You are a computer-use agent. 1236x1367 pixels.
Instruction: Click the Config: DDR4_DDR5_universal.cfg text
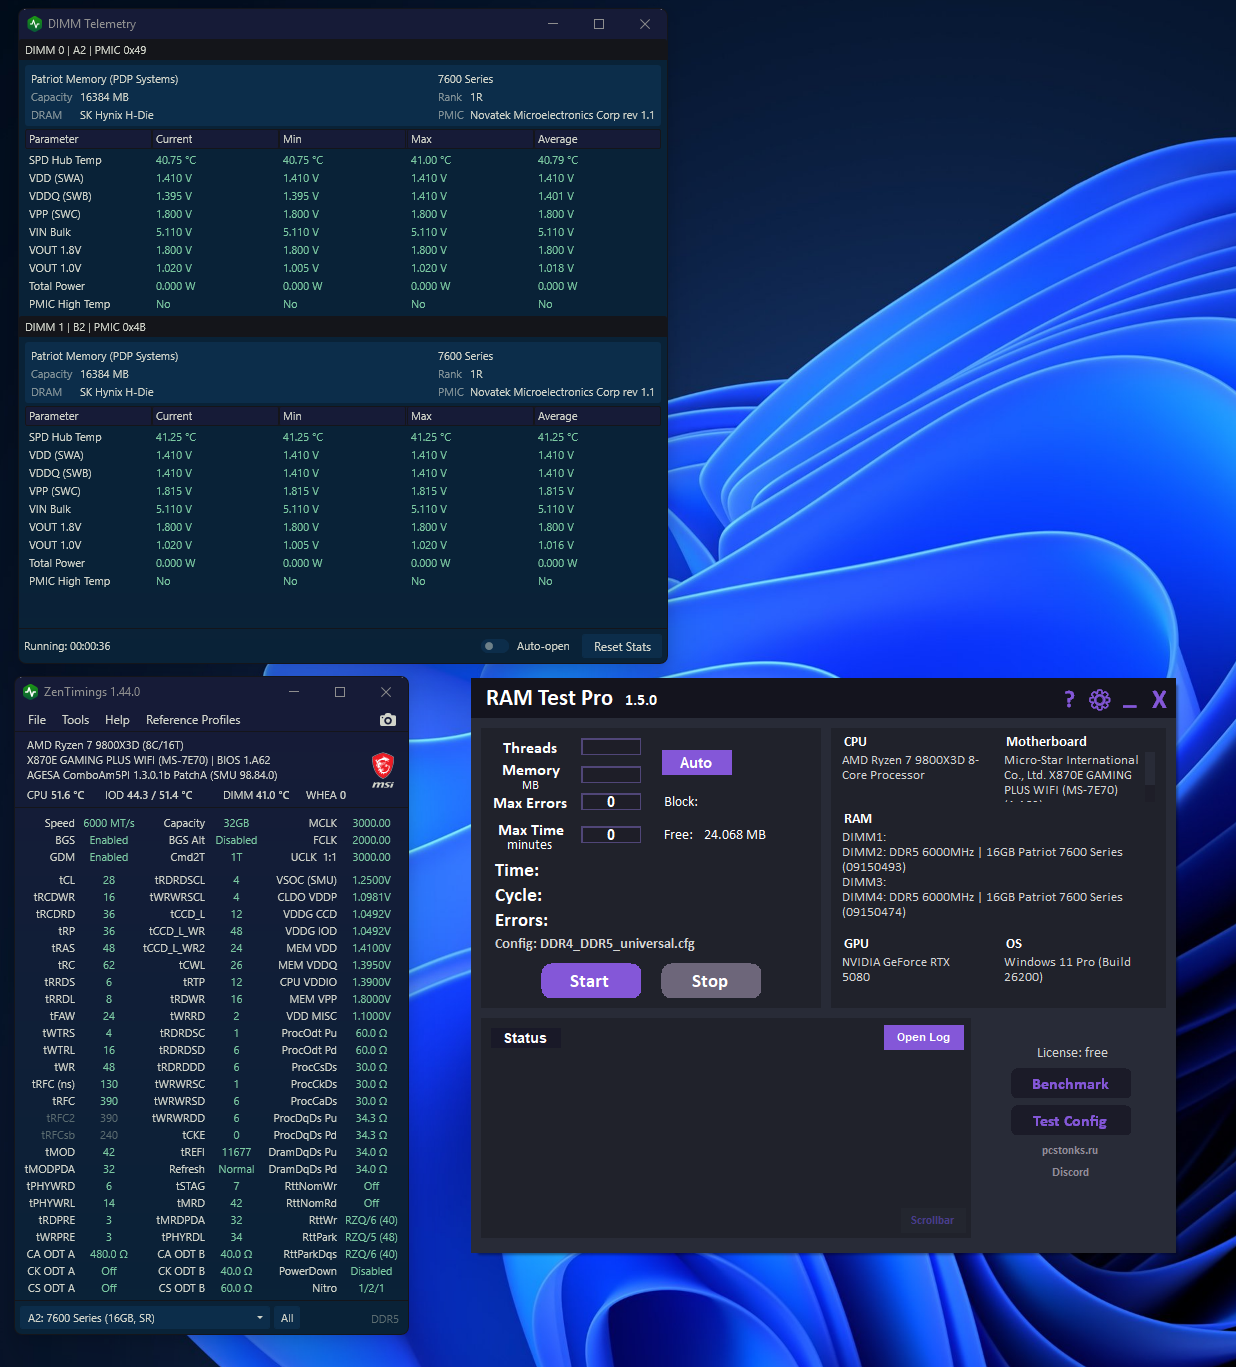pos(595,943)
